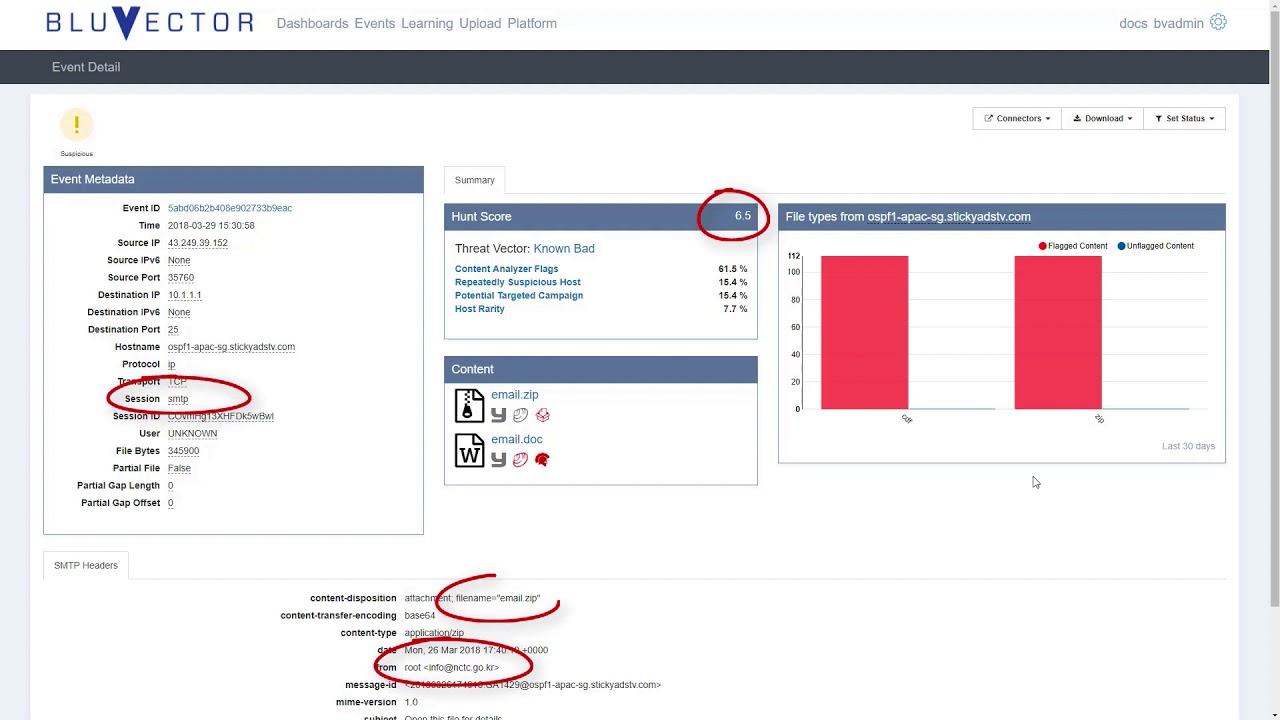This screenshot has height=720, width=1280.
Task: Click the User value UNKNOWN
Action: point(192,434)
